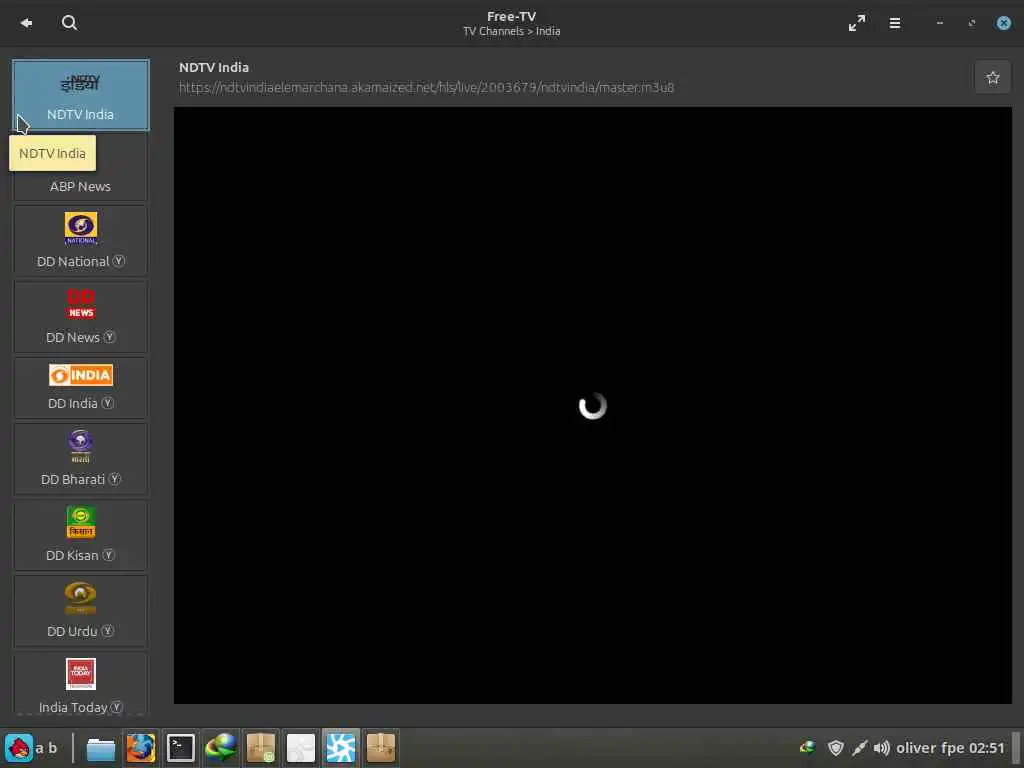Click the YouTube badge beside DD National

coord(118,261)
